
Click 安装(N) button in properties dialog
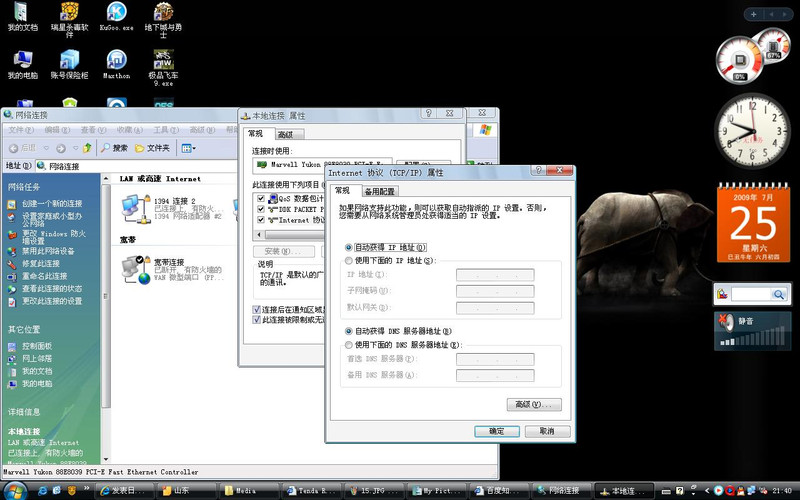[284, 252]
